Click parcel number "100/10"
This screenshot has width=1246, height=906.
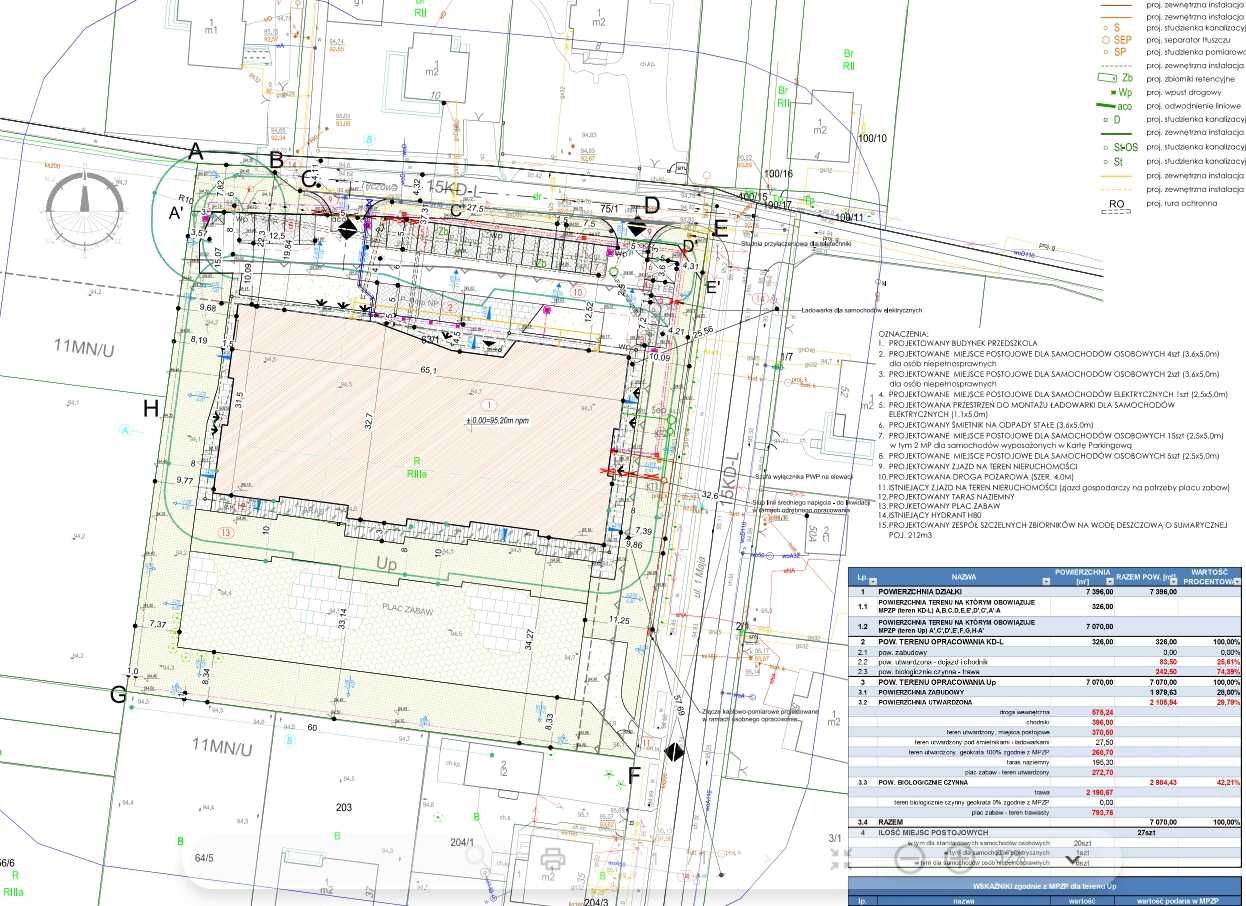coord(871,137)
